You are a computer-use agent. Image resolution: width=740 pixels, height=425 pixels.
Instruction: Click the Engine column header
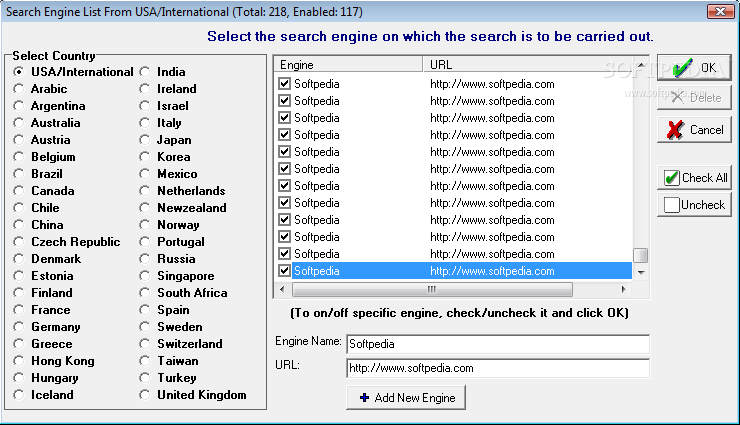348,65
